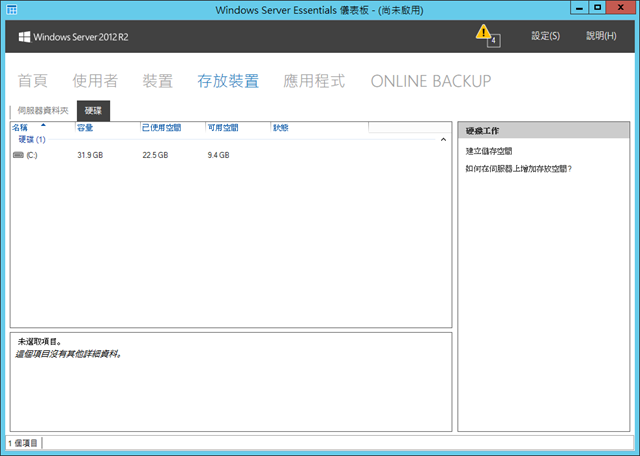Click the 硬碟工作 tasks panel header
The image size is (640, 456).
[544, 131]
